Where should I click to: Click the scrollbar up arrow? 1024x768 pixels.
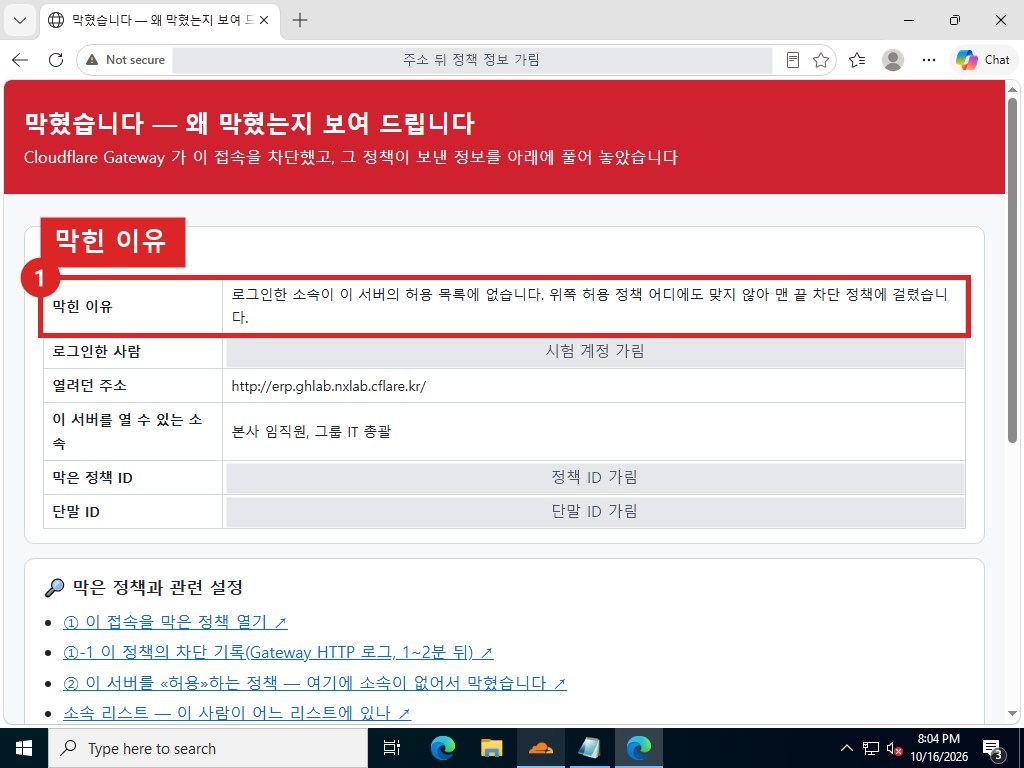pyautogui.click(x=1013, y=89)
